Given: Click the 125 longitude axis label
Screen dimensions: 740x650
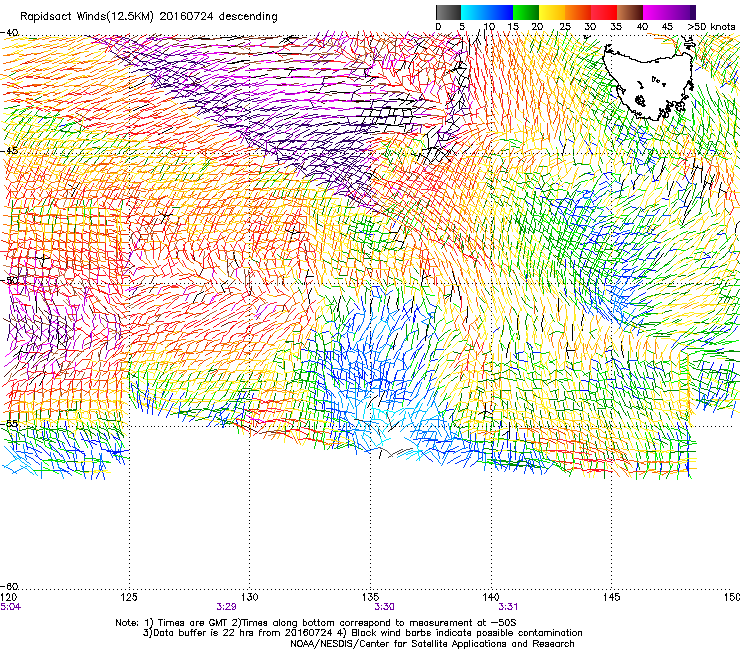Looking at the screenshot, I should tap(129, 598).
